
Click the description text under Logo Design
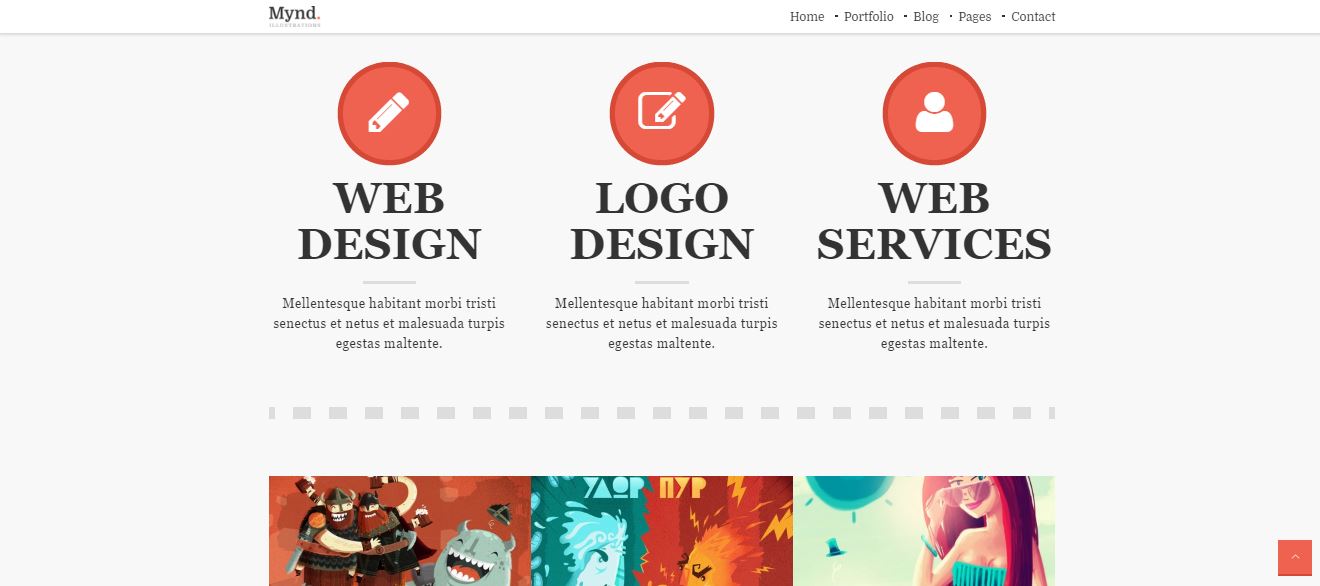pyautogui.click(x=662, y=323)
